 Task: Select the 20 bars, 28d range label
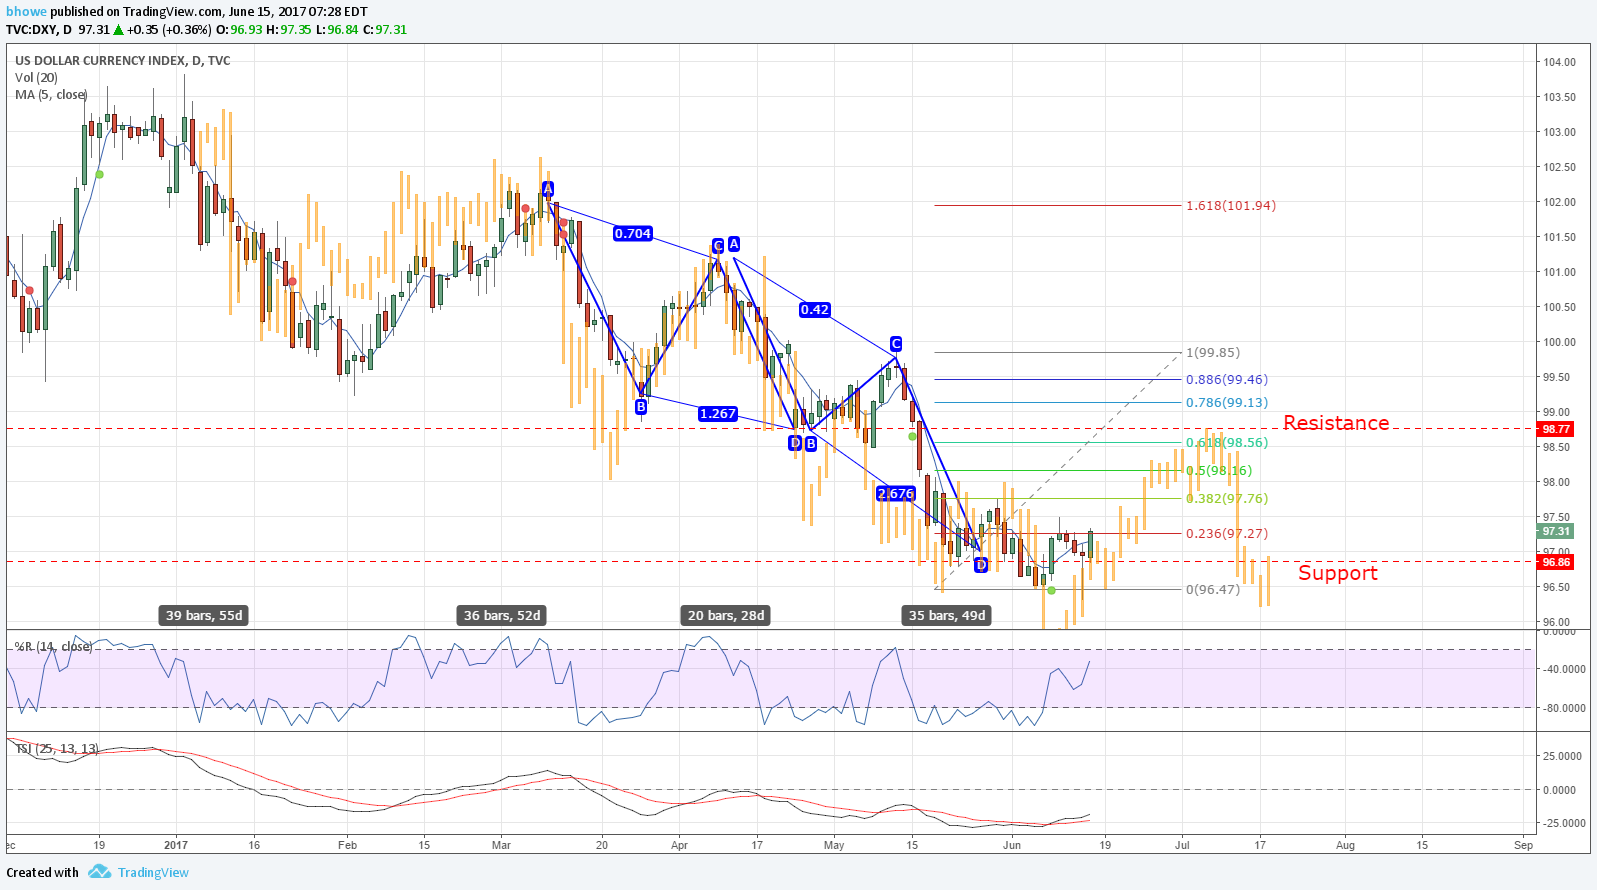coord(726,615)
